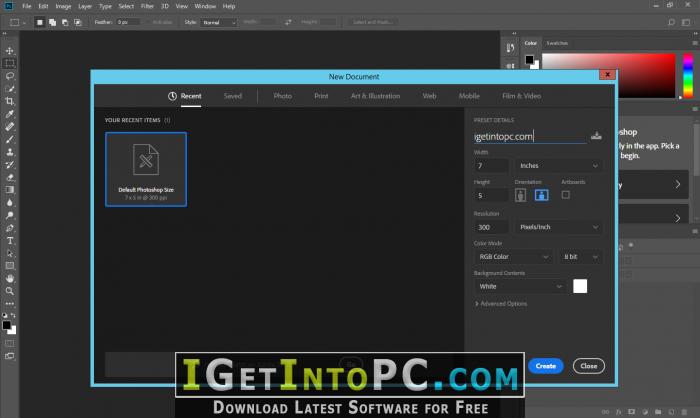Select Subtract from Selection mode

[65, 22]
